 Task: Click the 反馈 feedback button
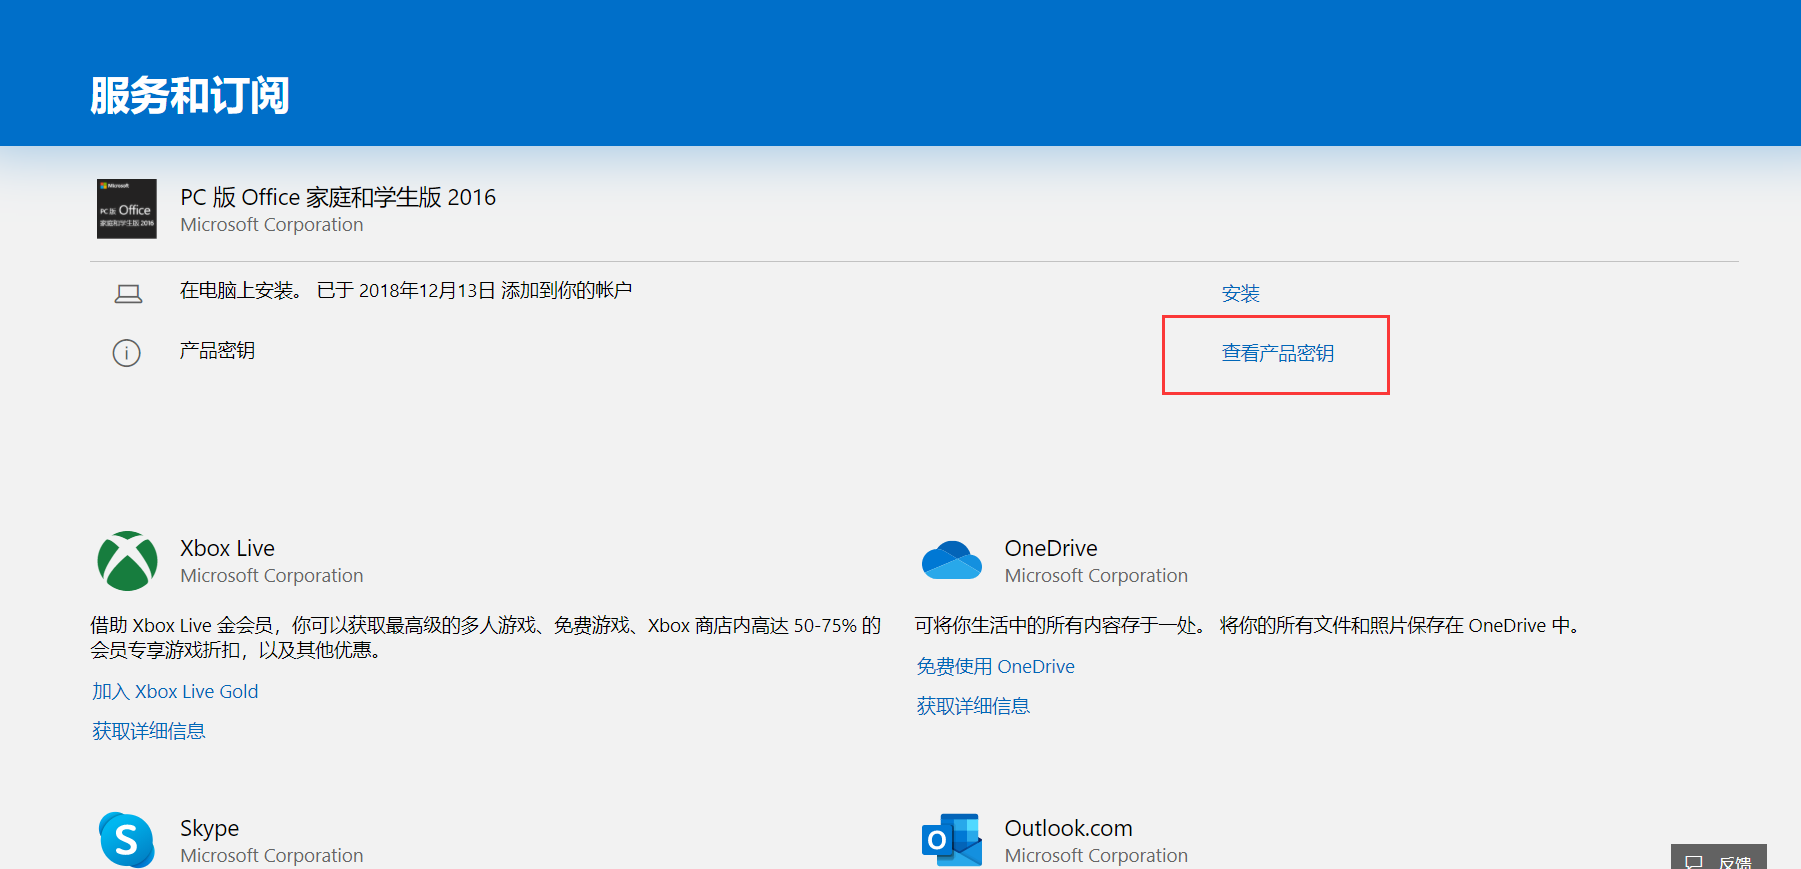1719,858
